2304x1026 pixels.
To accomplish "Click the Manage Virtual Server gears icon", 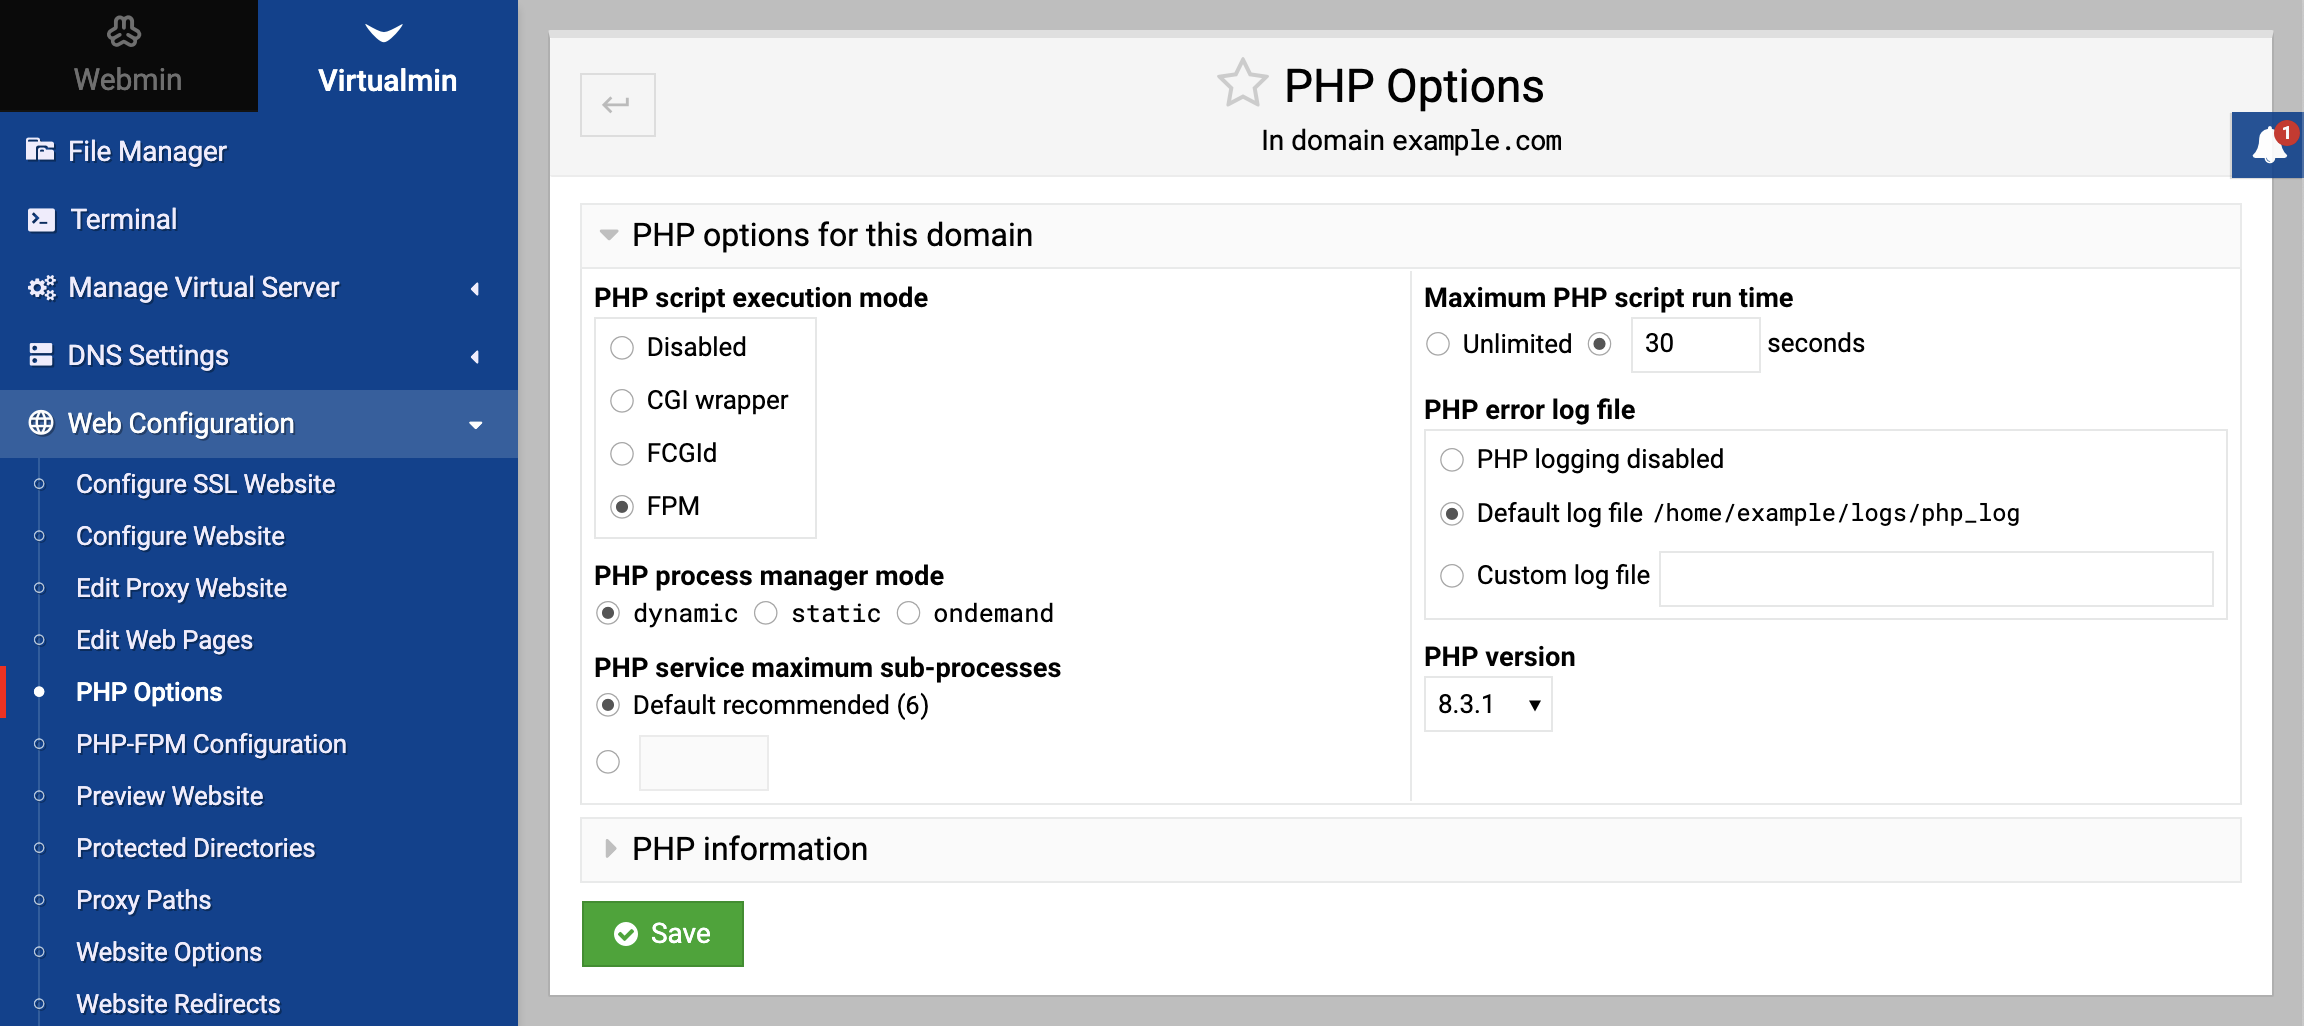I will click(41, 288).
